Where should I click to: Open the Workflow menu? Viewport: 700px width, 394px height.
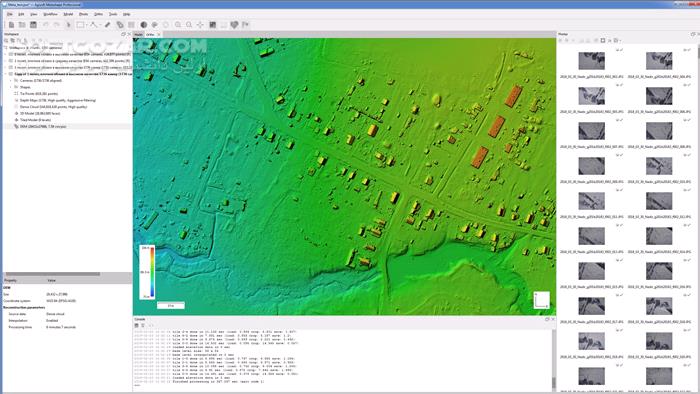tap(50, 14)
